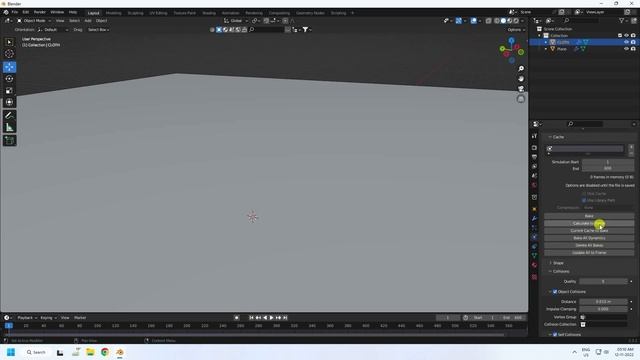
Task: Activate the Rotate tool
Action: (x=9, y=78)
